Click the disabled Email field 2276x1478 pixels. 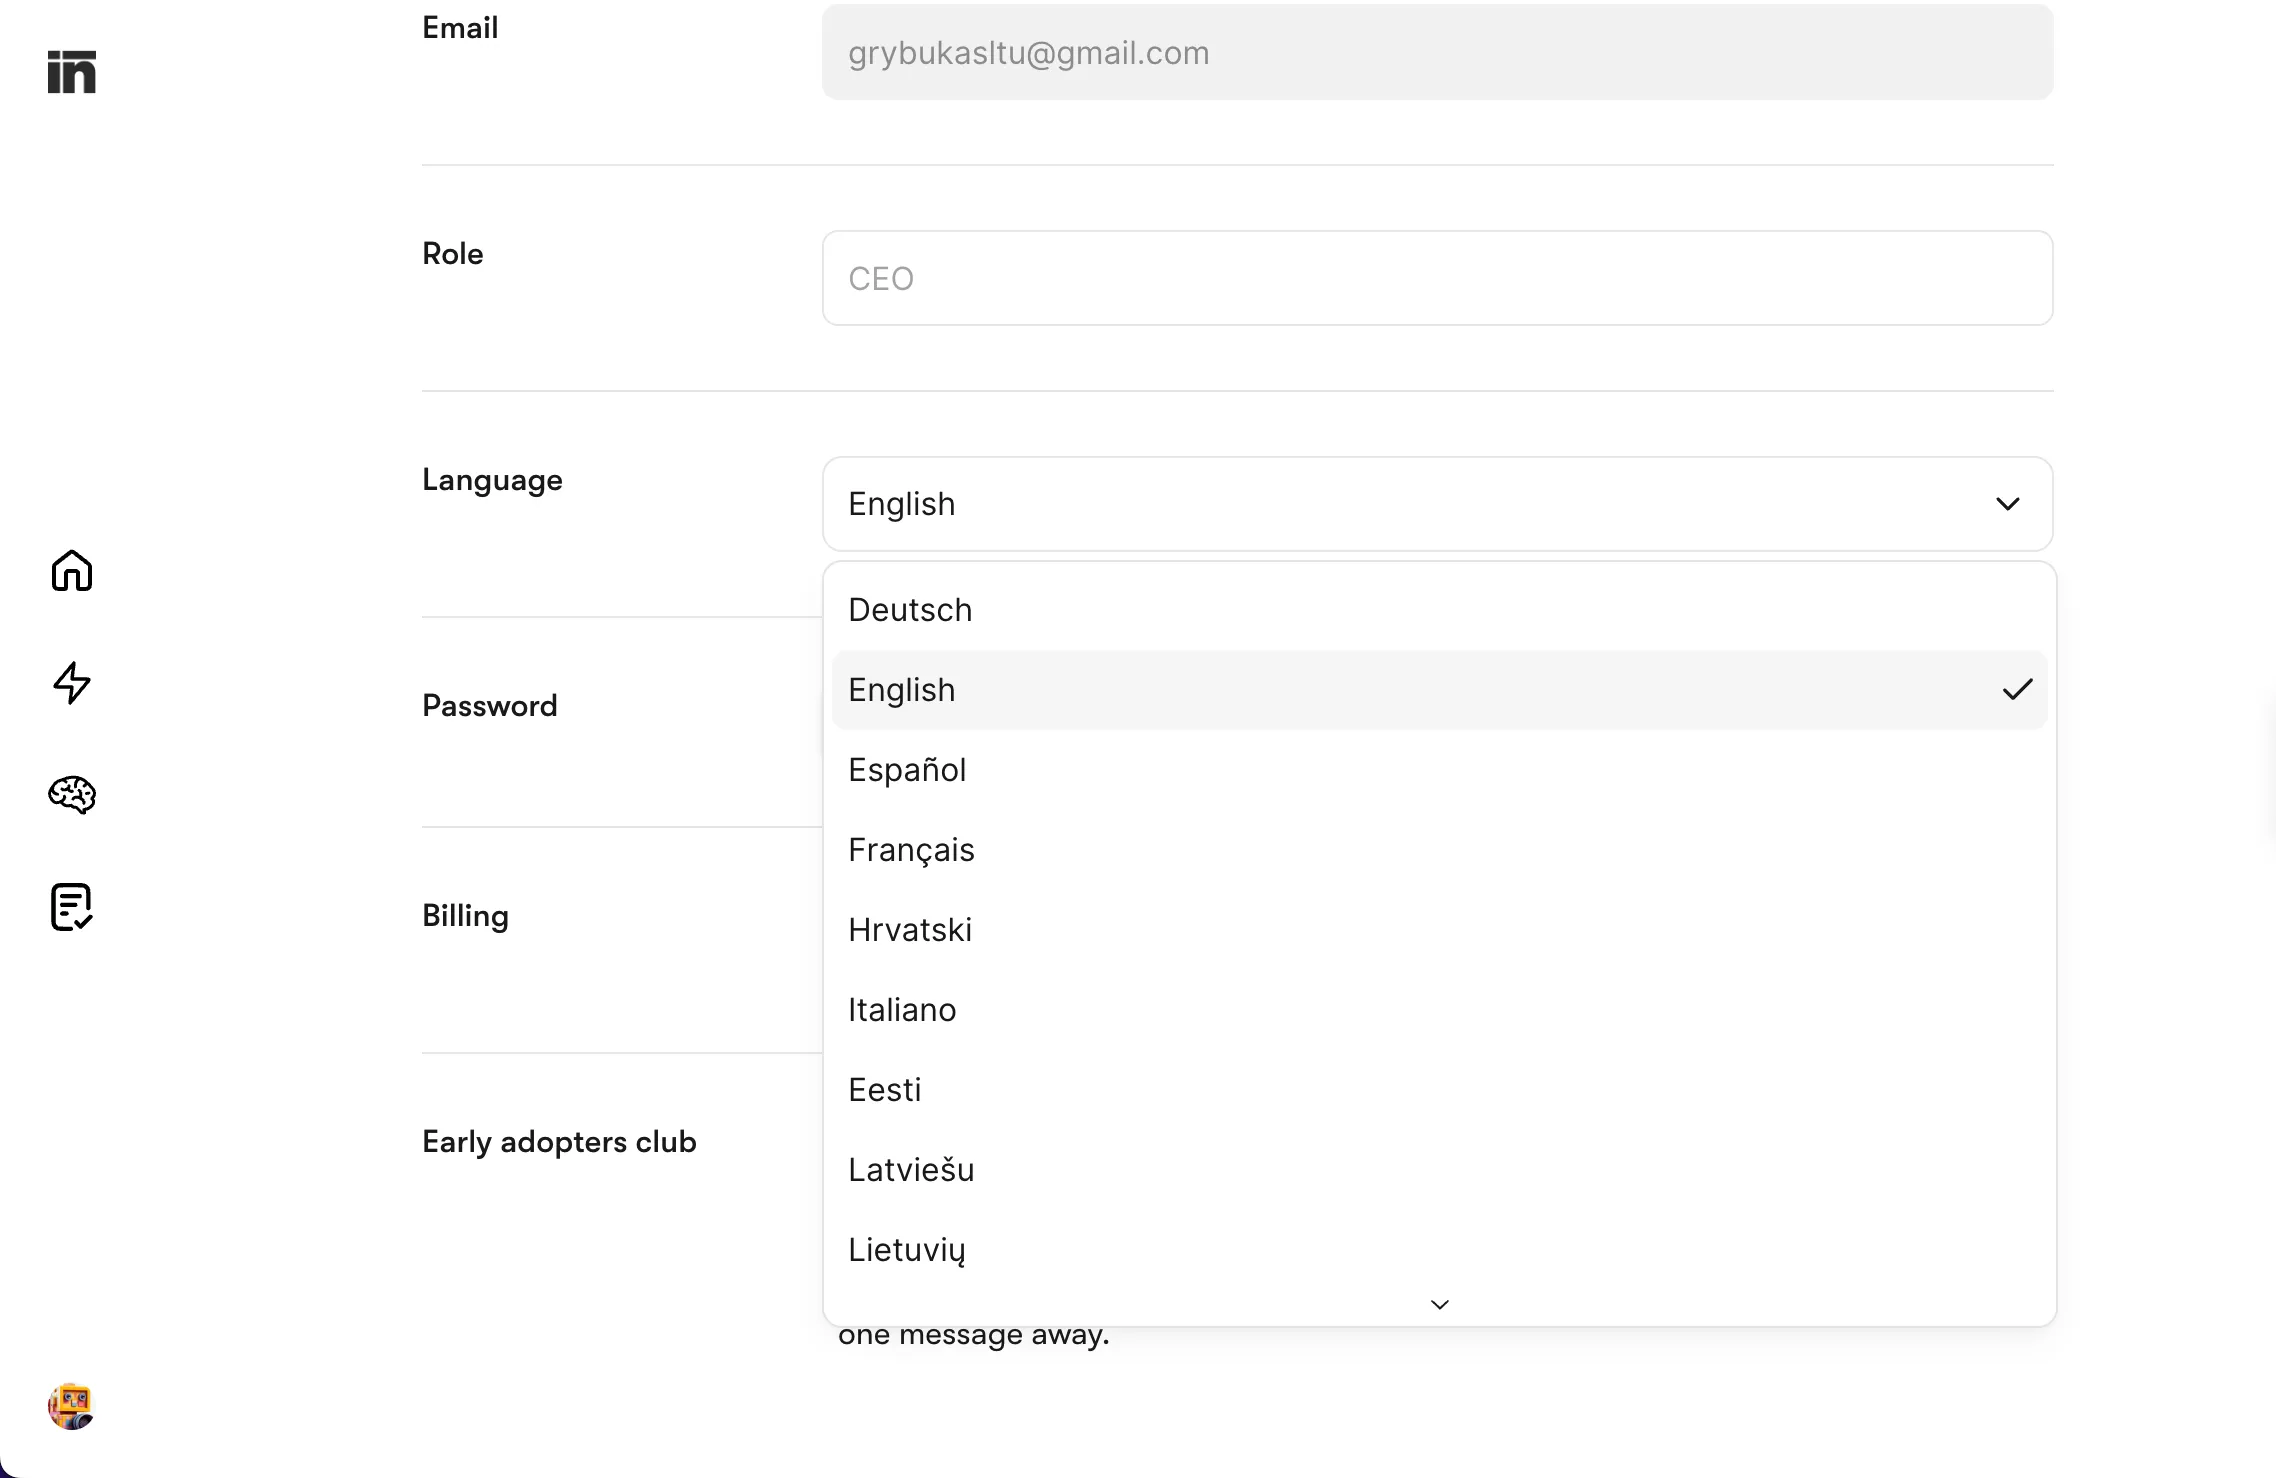[1437, 52]
